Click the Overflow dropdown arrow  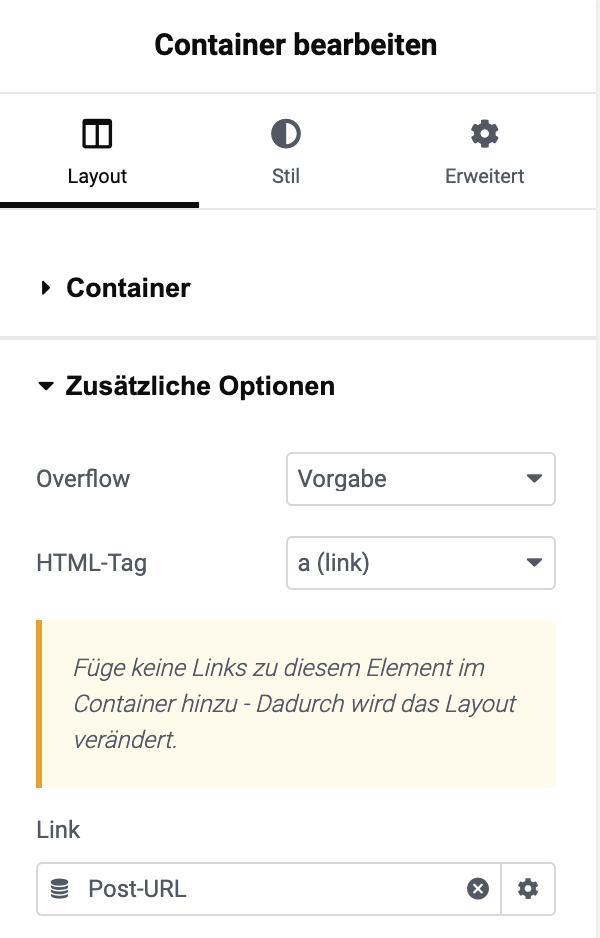[534, 479]
